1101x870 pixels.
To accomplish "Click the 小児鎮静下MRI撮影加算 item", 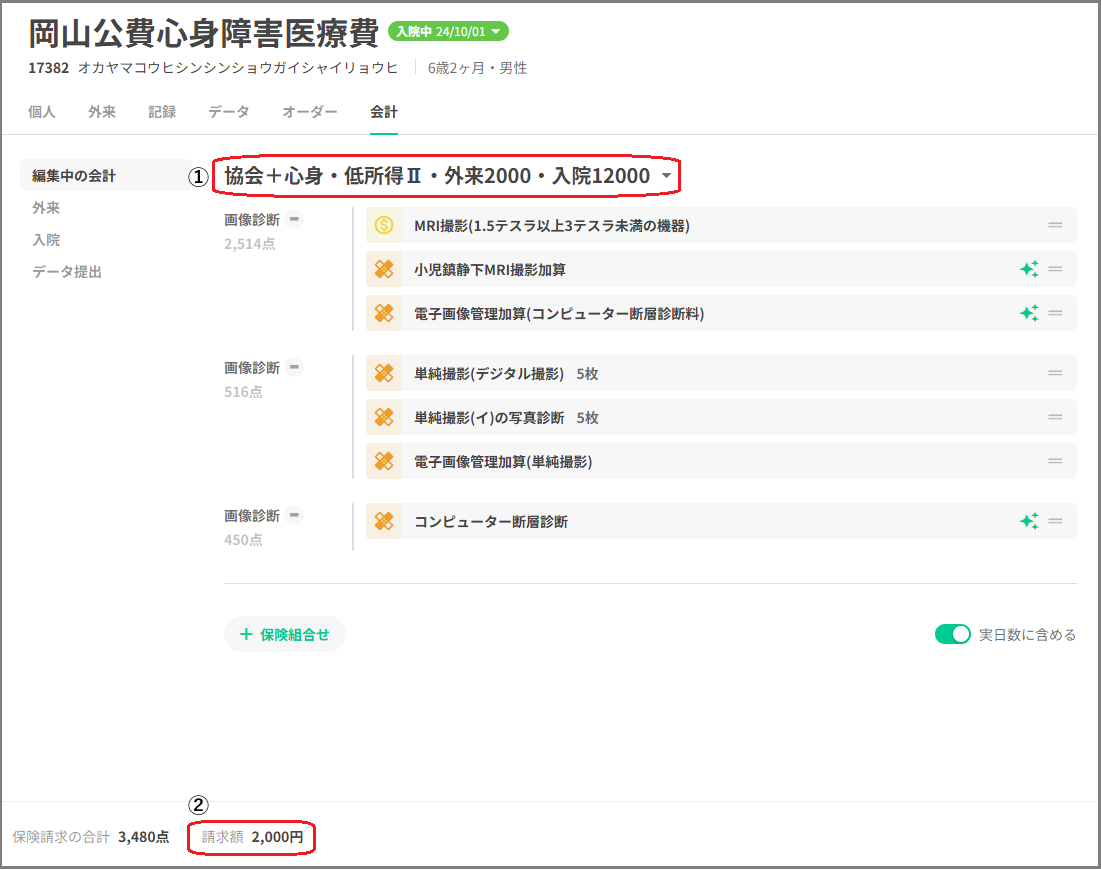I will 721,269.
